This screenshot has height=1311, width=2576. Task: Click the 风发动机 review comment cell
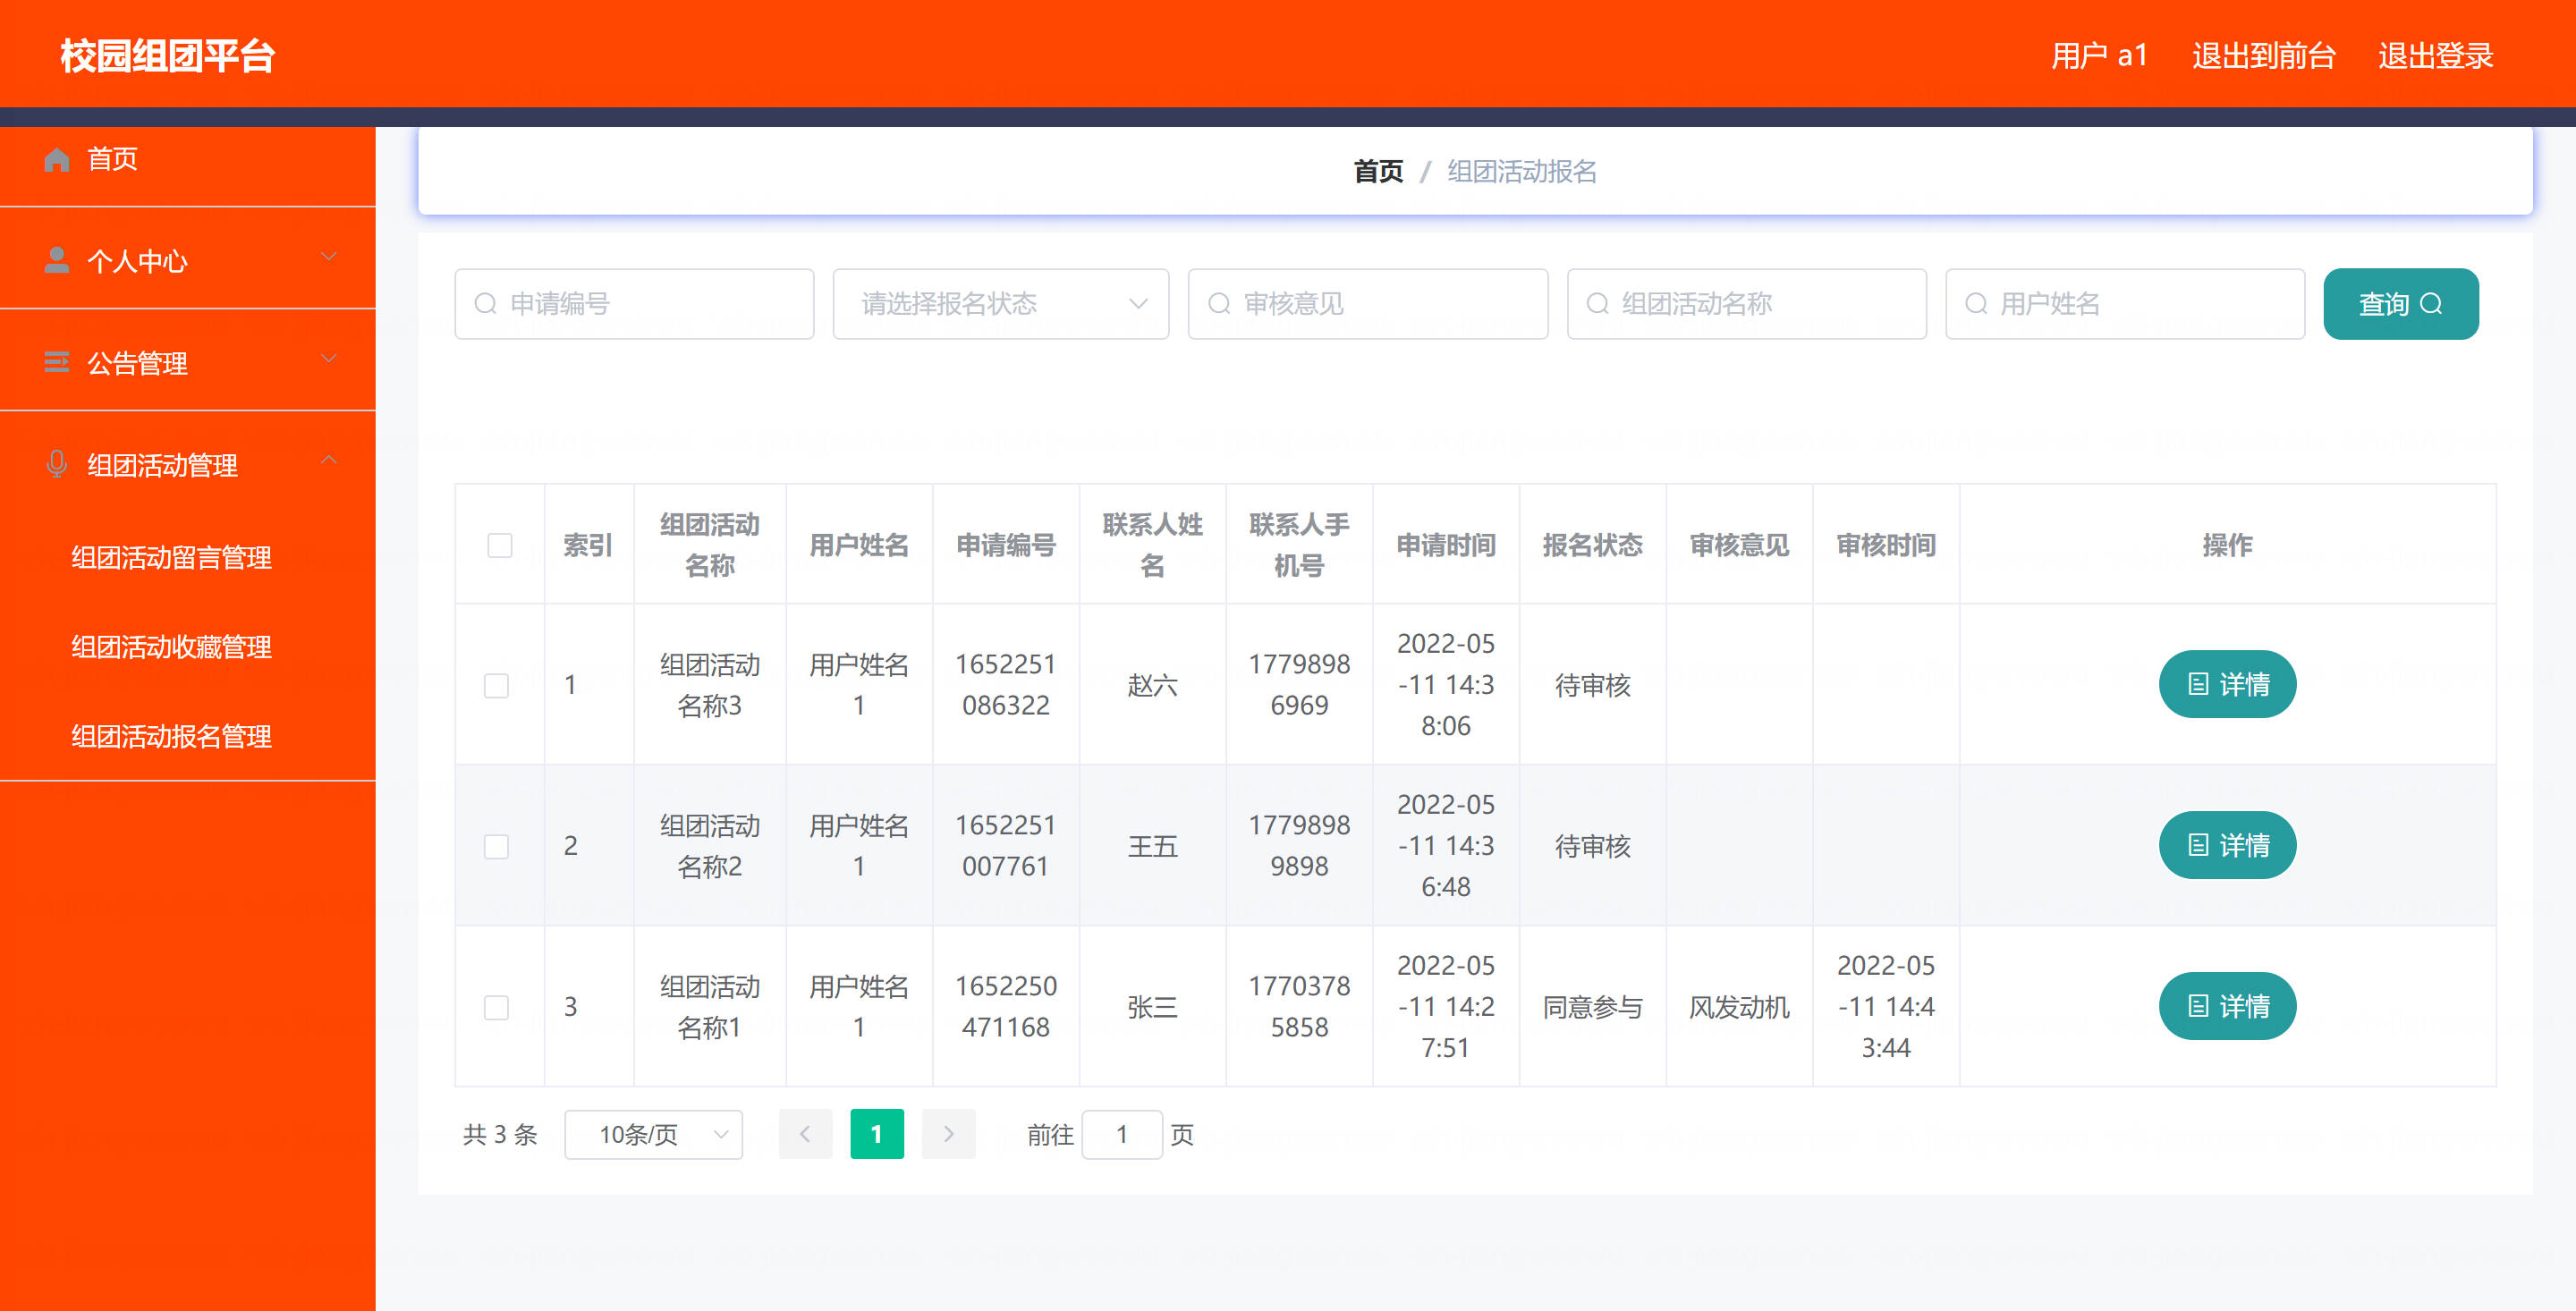point(1739,1007)
